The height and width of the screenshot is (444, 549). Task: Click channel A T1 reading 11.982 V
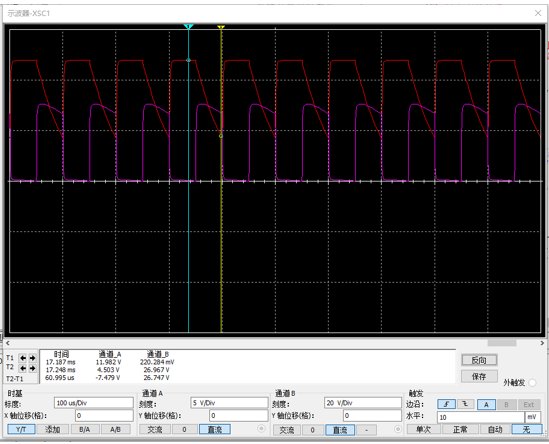pos(108,362)
